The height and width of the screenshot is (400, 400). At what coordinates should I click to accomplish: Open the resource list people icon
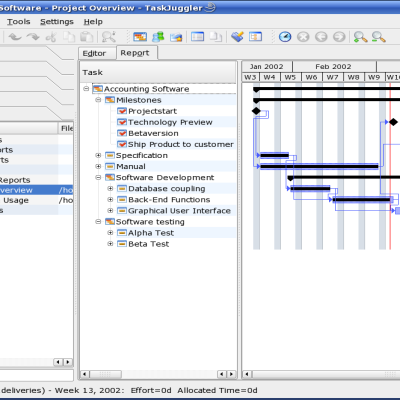[x=158, y=37]
